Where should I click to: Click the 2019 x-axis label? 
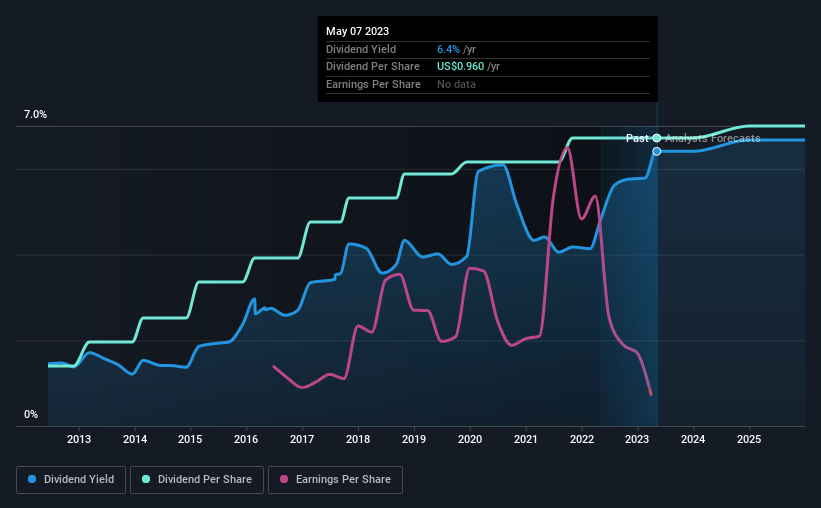(414, 439)
